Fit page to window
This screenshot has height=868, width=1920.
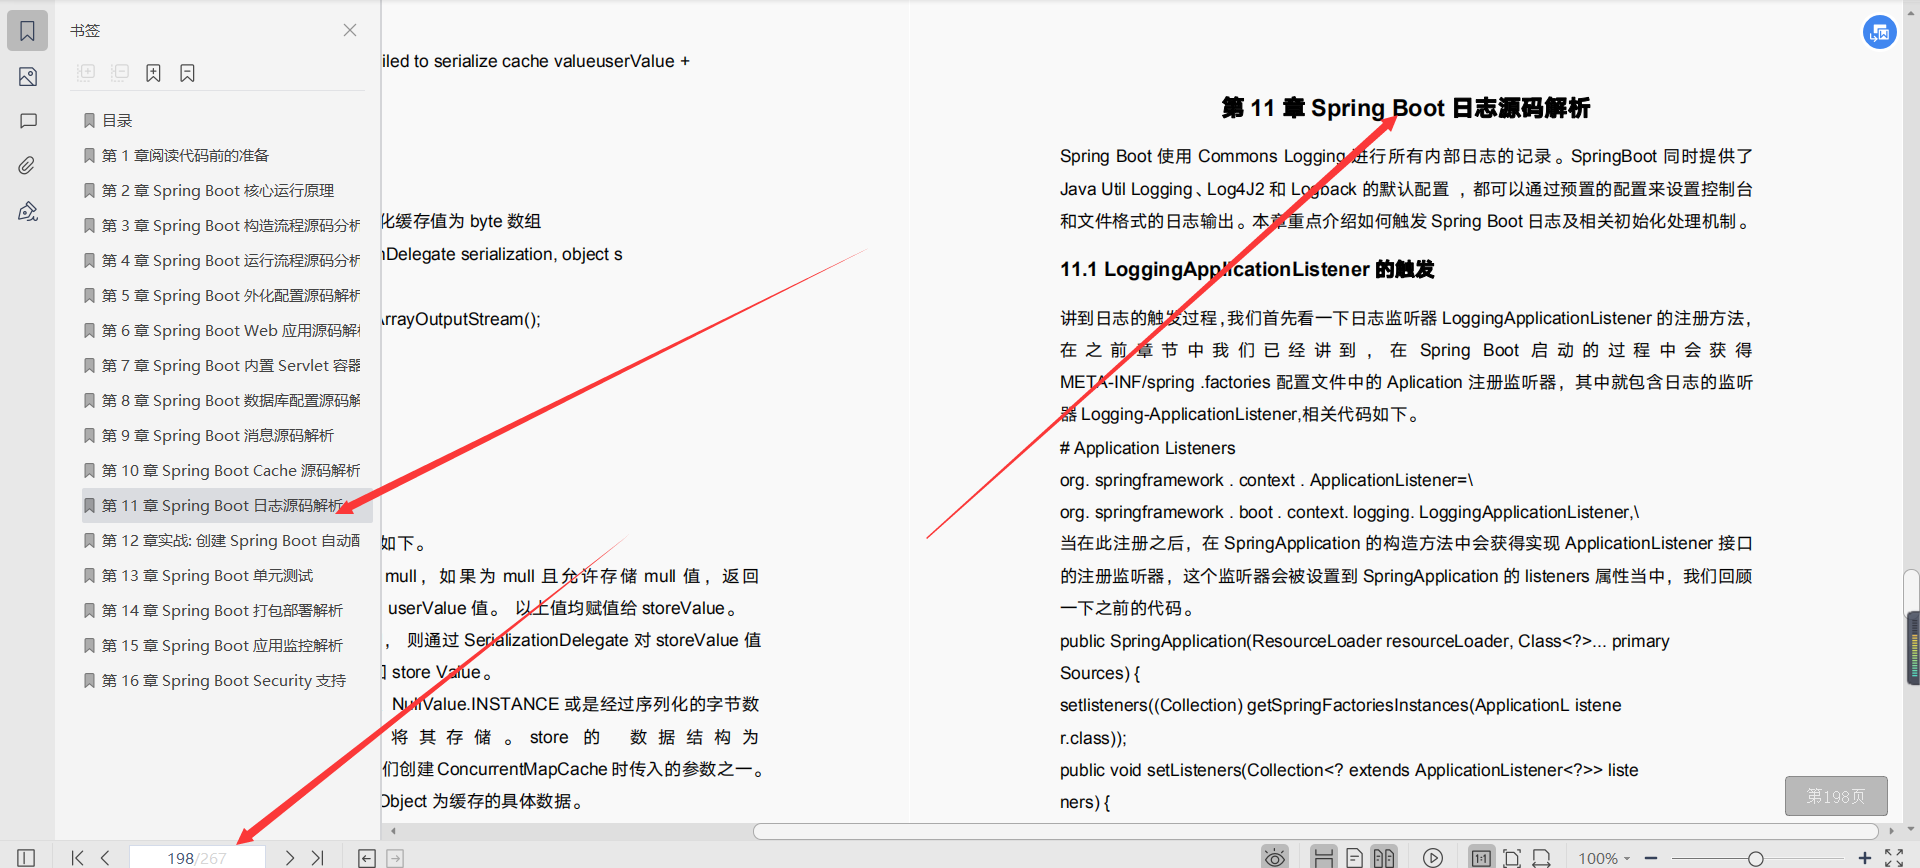point(1512,858)
